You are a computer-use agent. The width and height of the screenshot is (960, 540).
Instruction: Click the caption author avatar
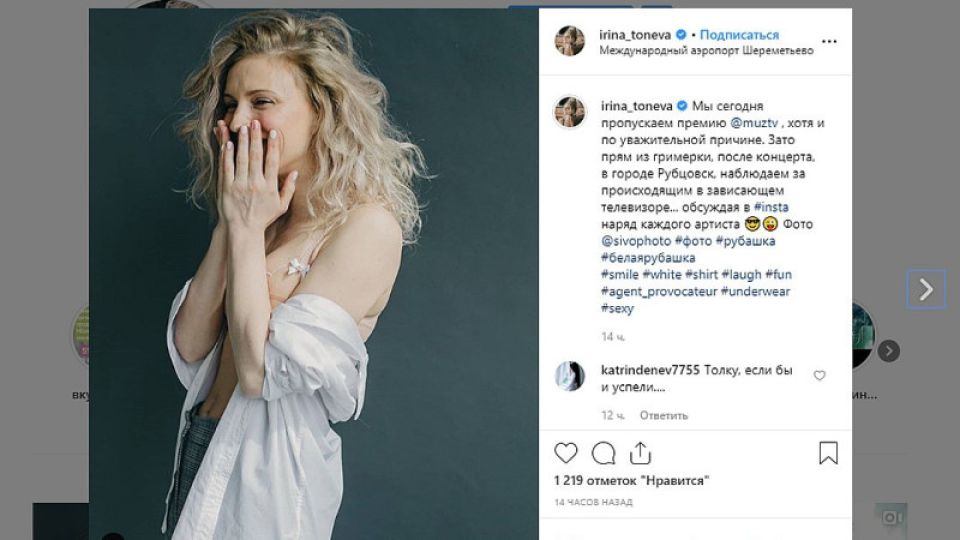click(570, 111)
